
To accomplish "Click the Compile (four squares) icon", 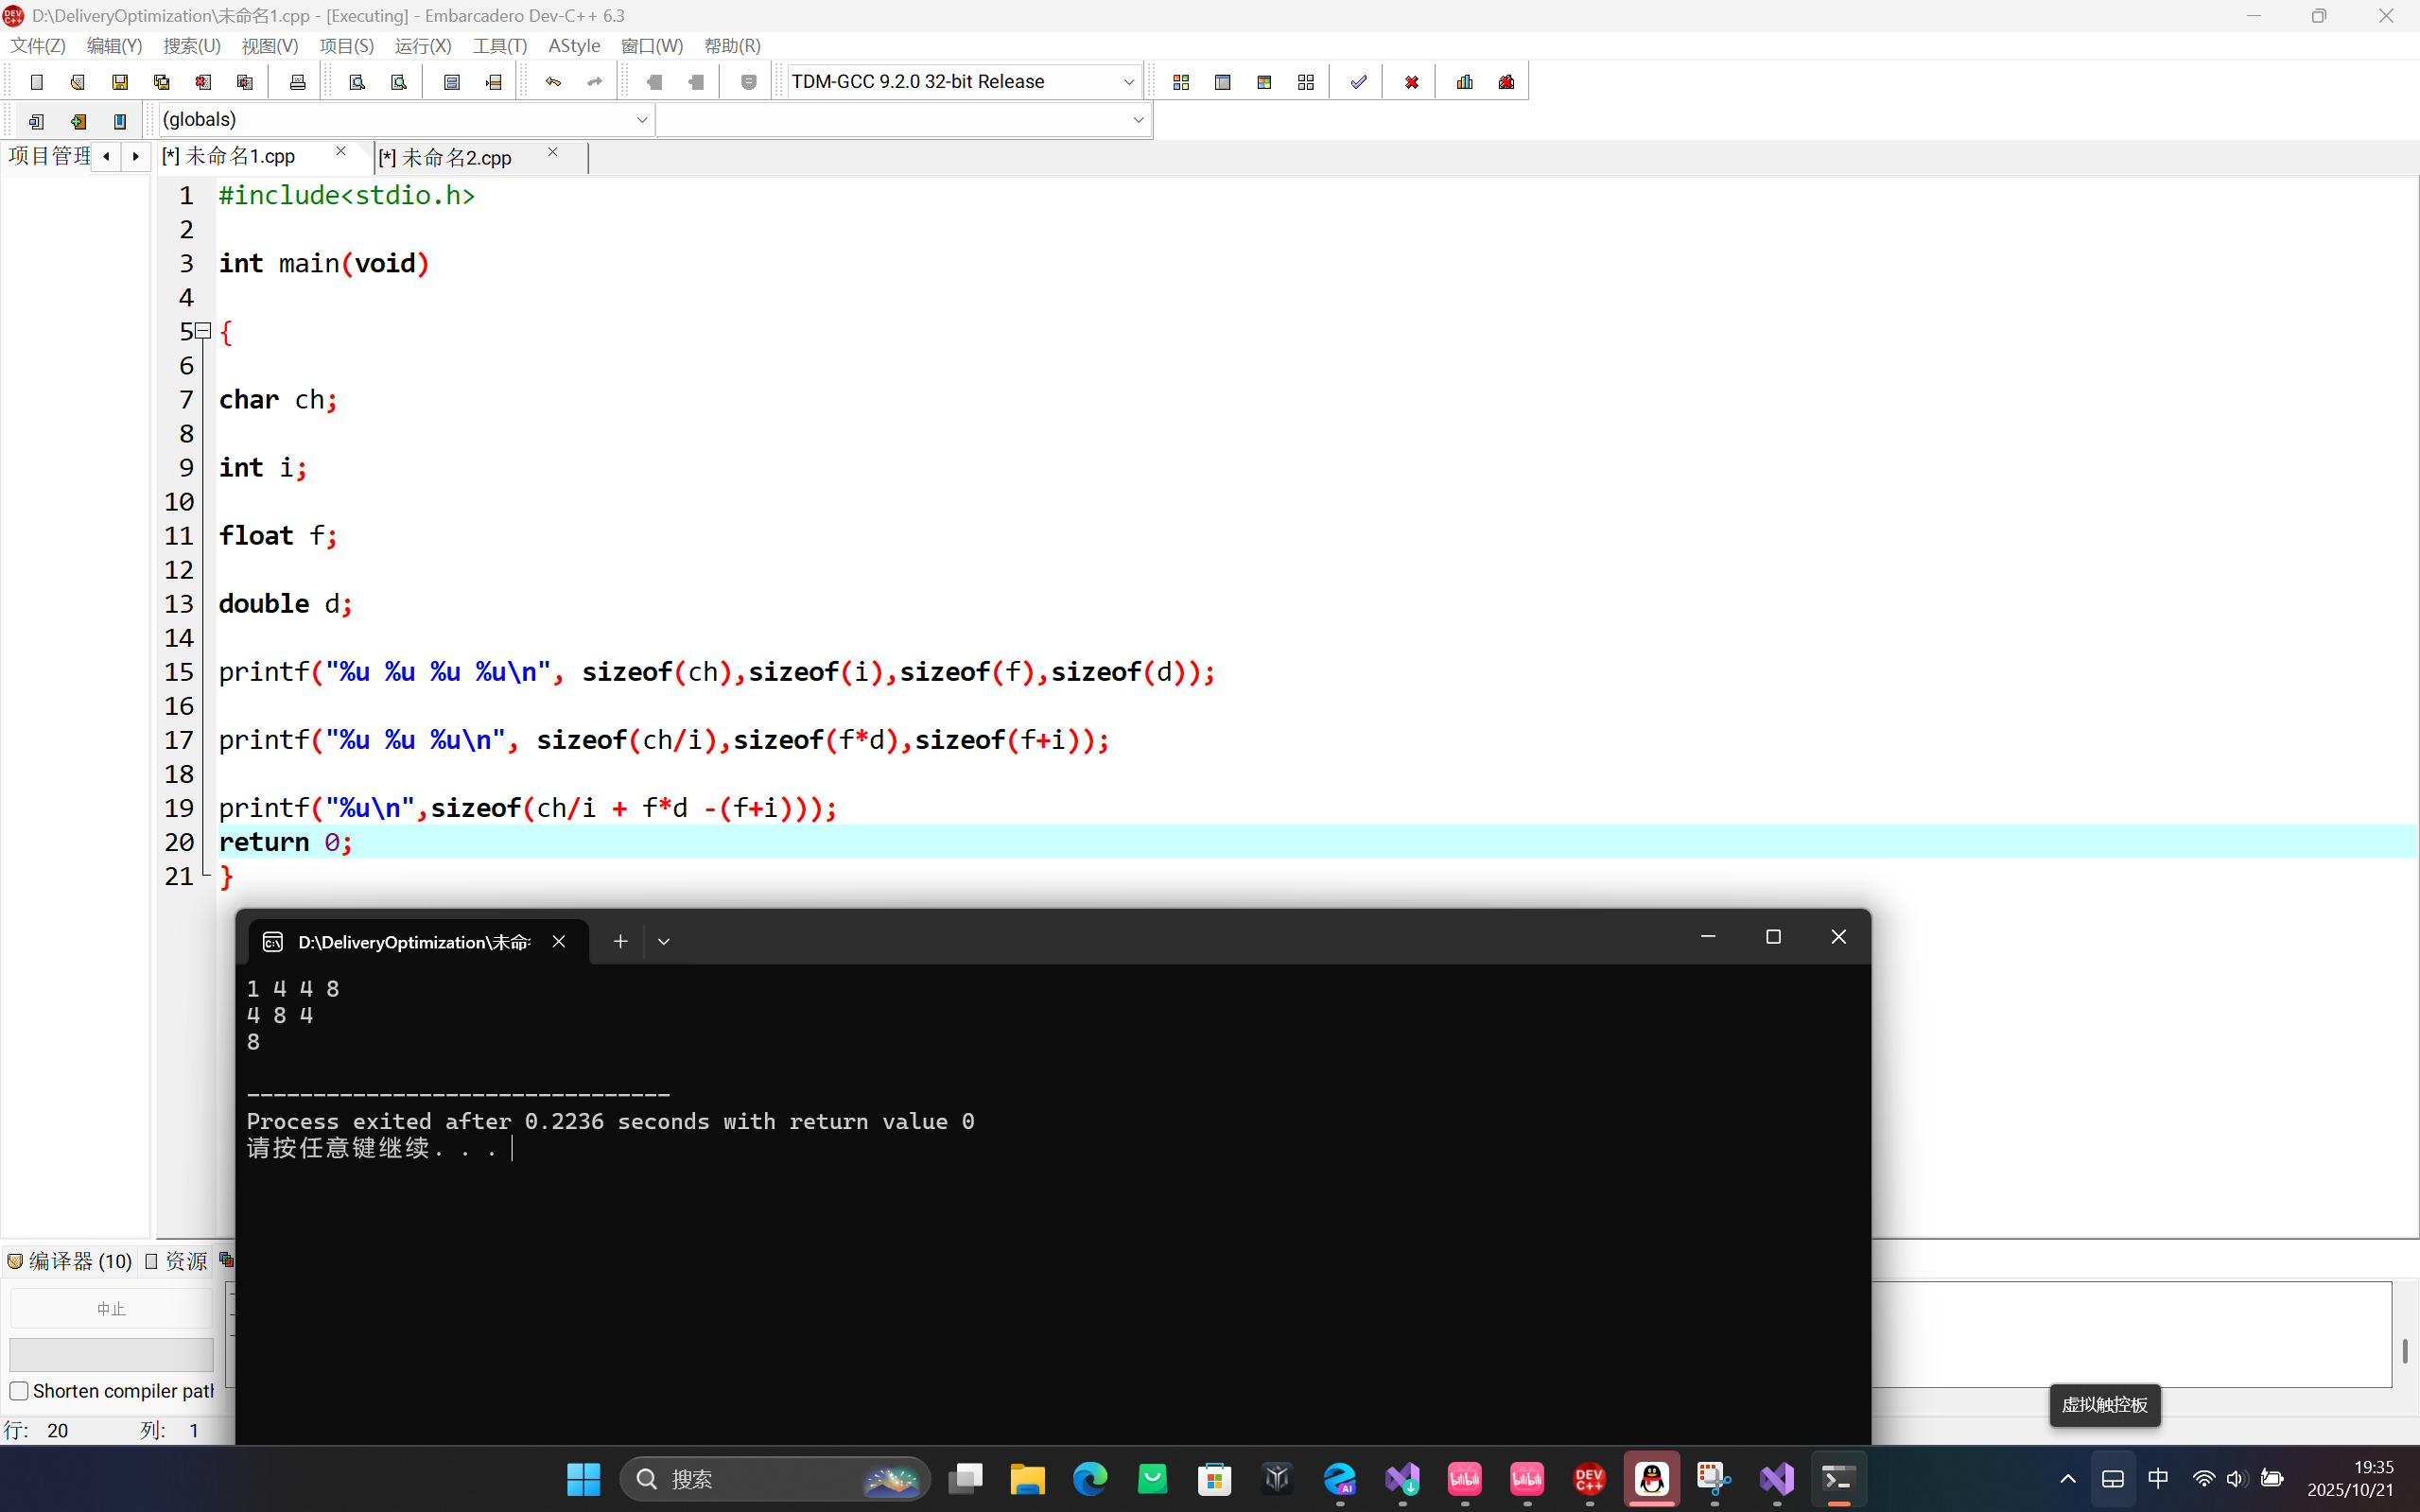I will [x=1181, y=82].
